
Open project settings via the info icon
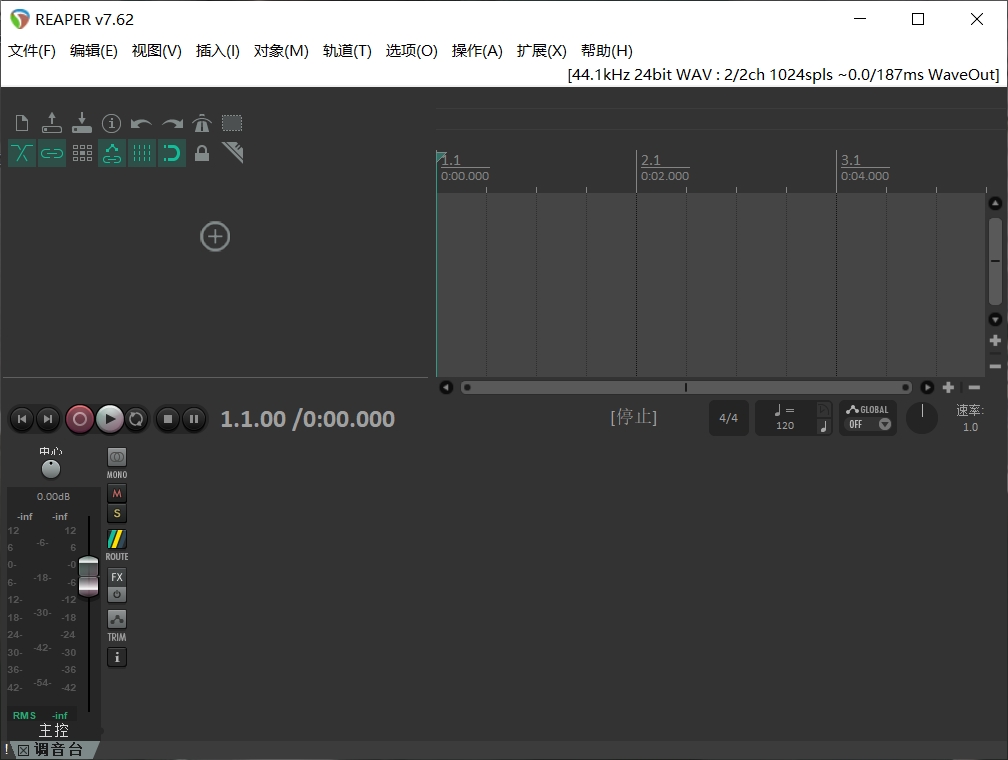(x=112, y=122)
